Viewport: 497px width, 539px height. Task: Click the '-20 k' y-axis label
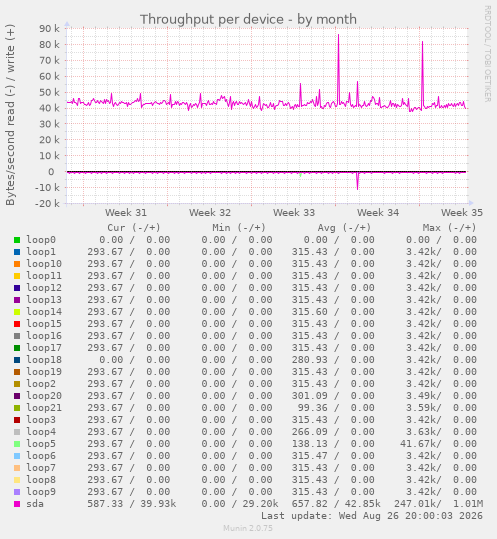pos(47,204)
